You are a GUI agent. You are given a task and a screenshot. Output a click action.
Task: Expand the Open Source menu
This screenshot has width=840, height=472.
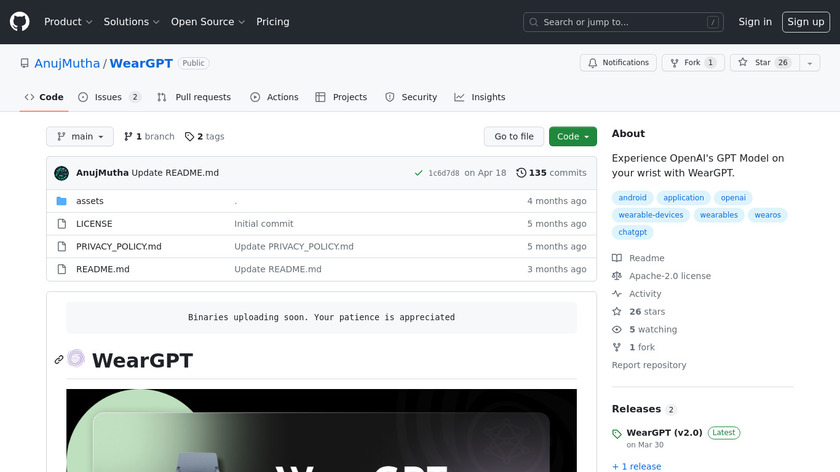pyautogui.click(x=207, y=22)
